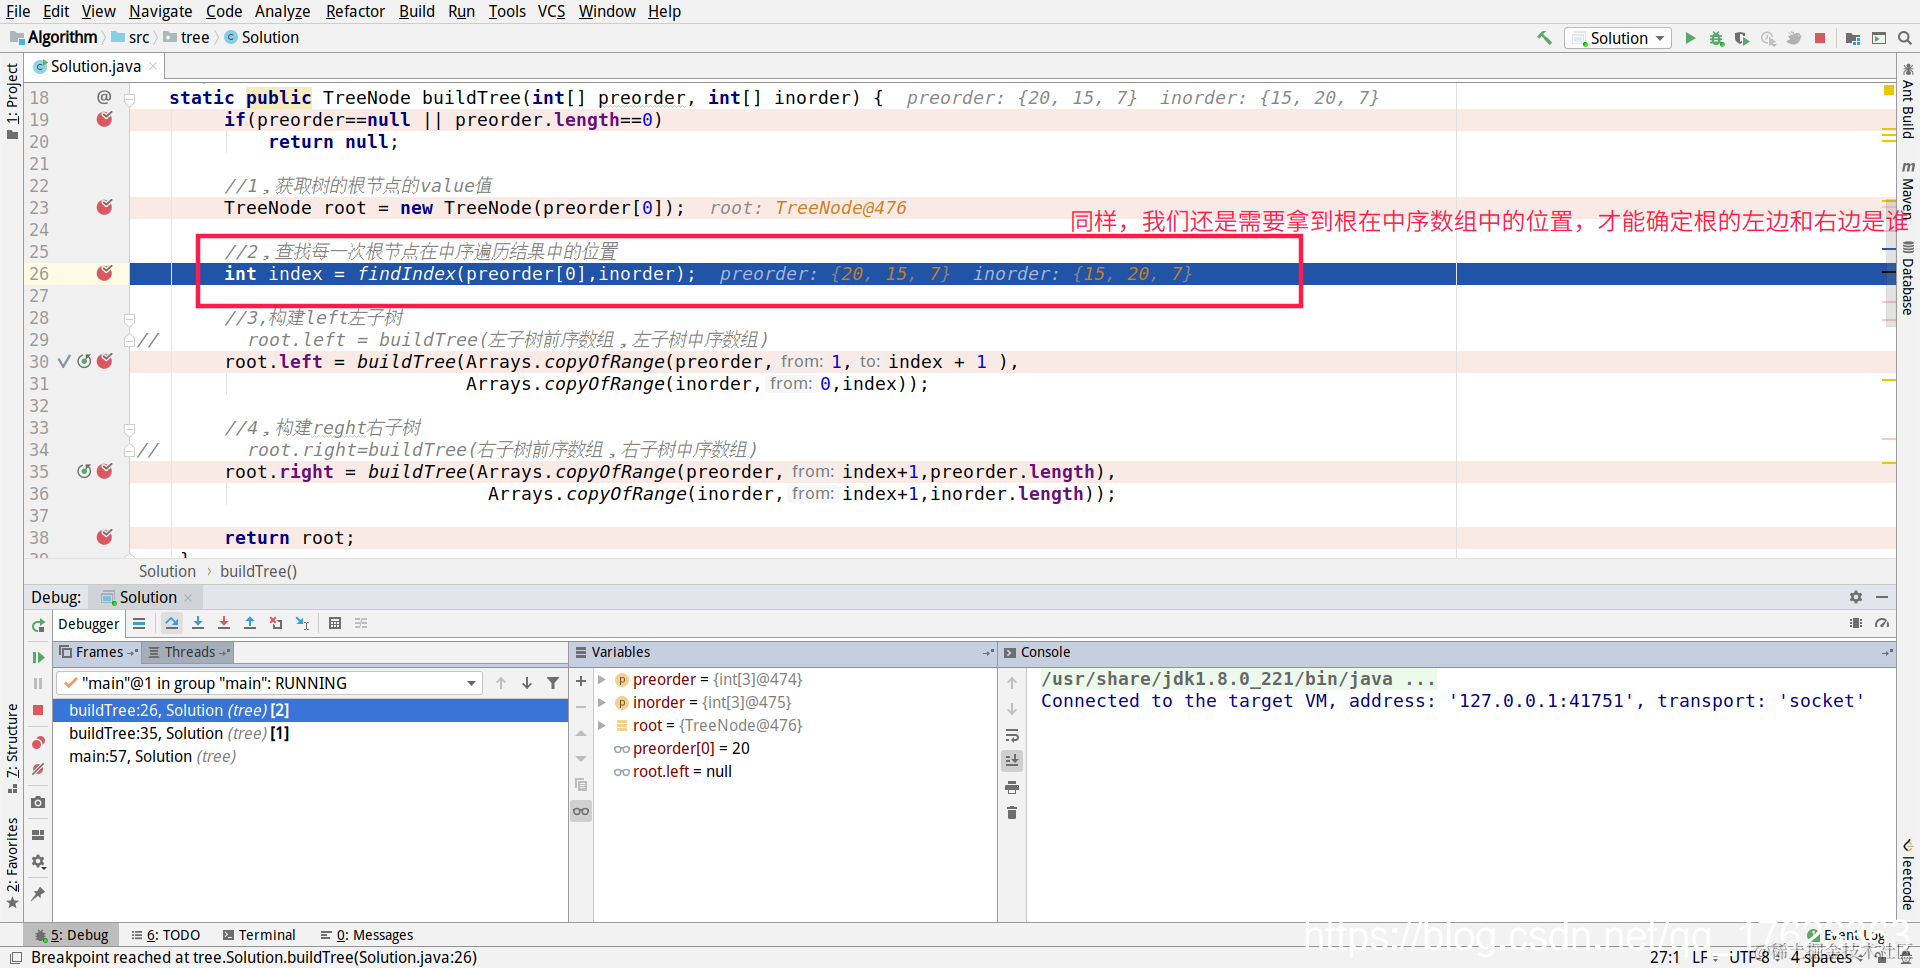Open Search Everywhere magnifier icon
Image resolution: width=1920 pixels, height=968 pixels.
coord(1905,38)
